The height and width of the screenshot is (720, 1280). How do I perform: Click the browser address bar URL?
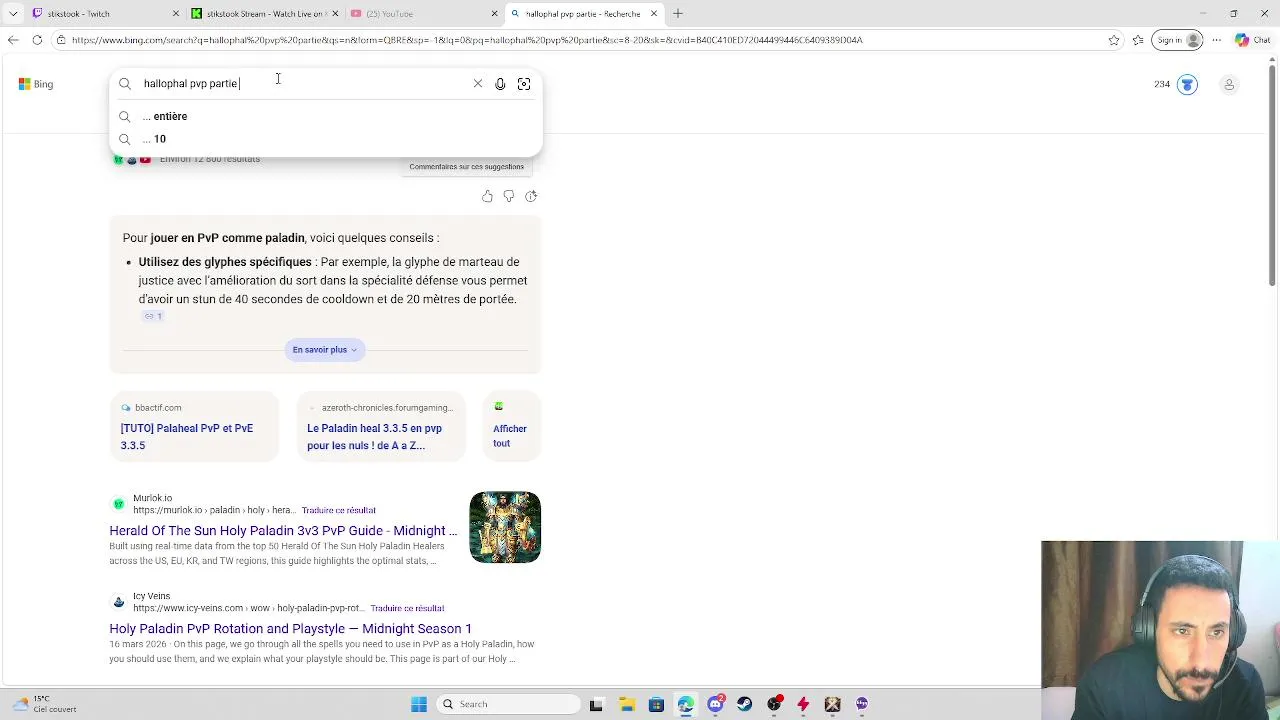point(466,40)
